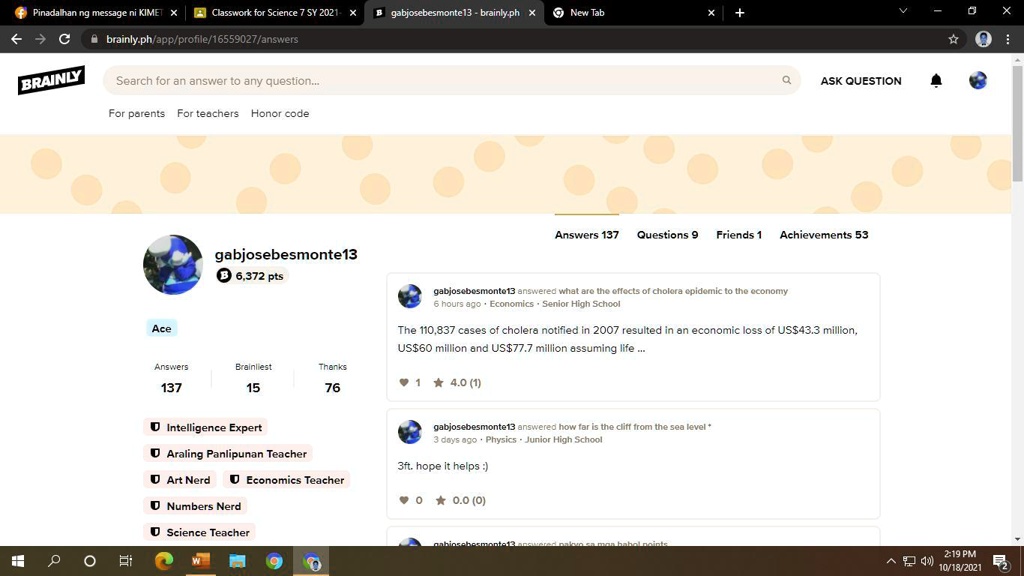Click the browser address bar URL
1024x576 pixels.
pos(202,39)
